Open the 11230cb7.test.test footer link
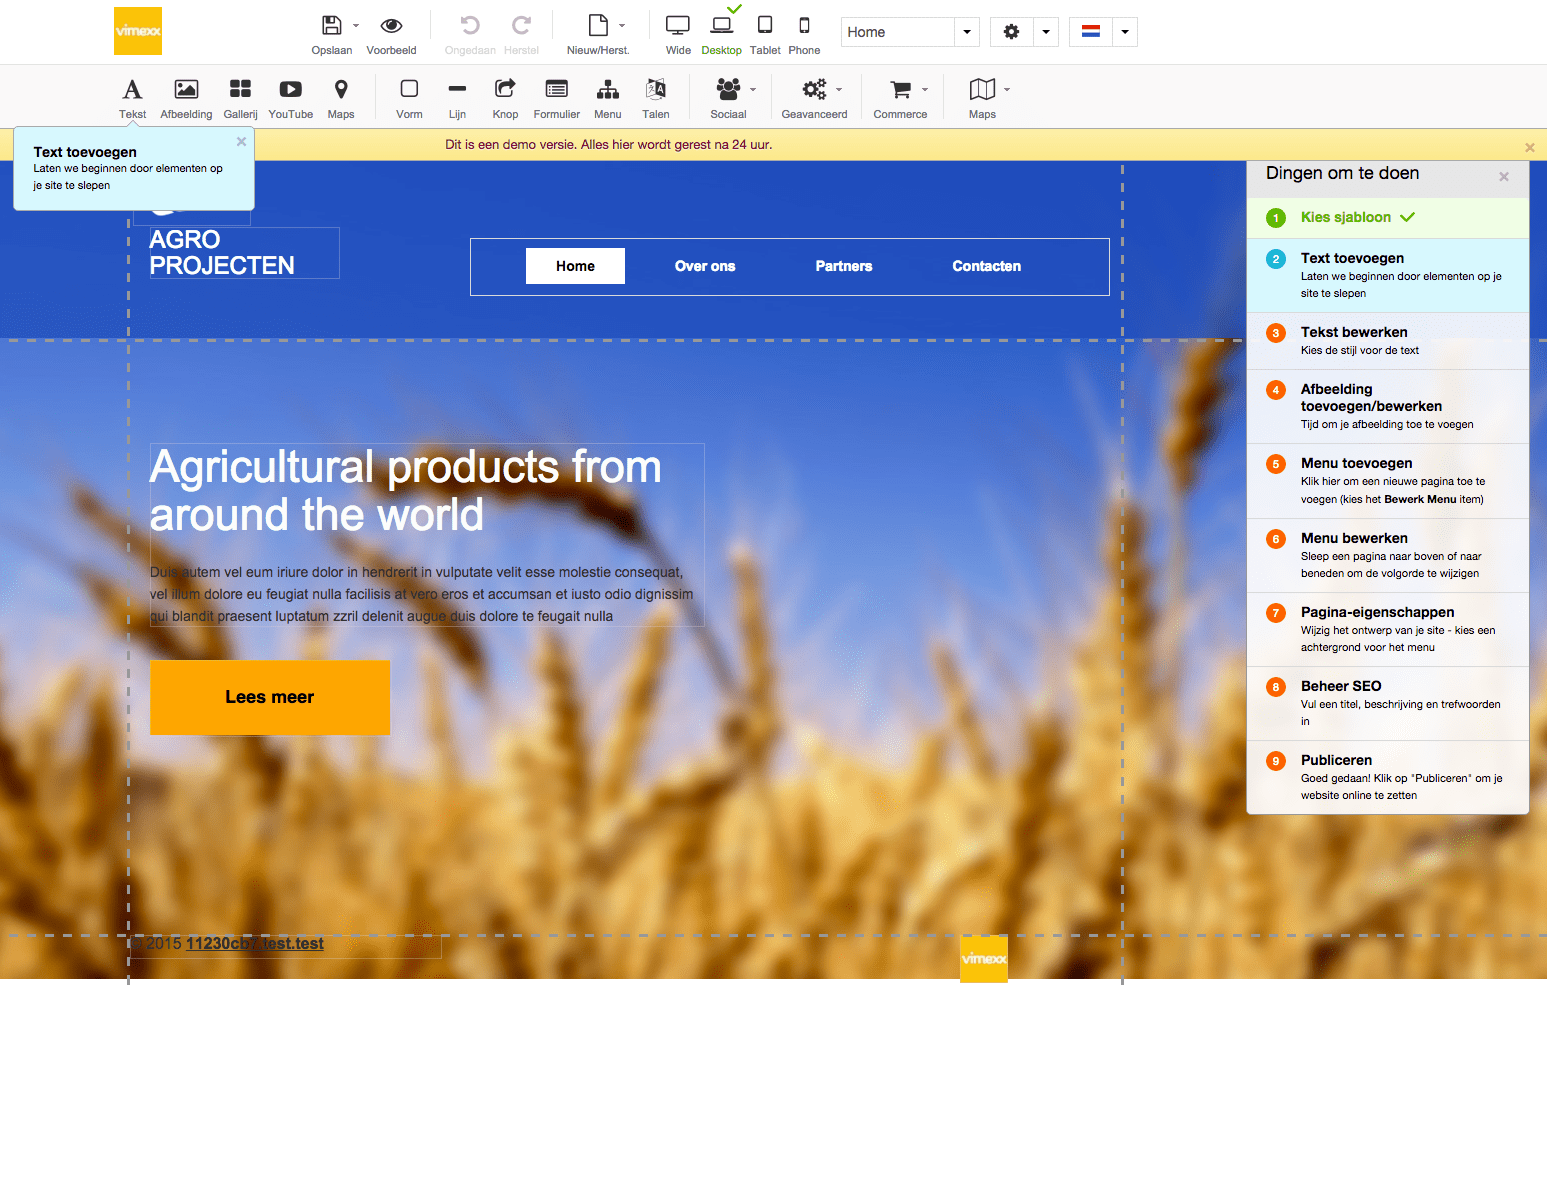Screen dimensions: 1547x1183 (255, 944)
